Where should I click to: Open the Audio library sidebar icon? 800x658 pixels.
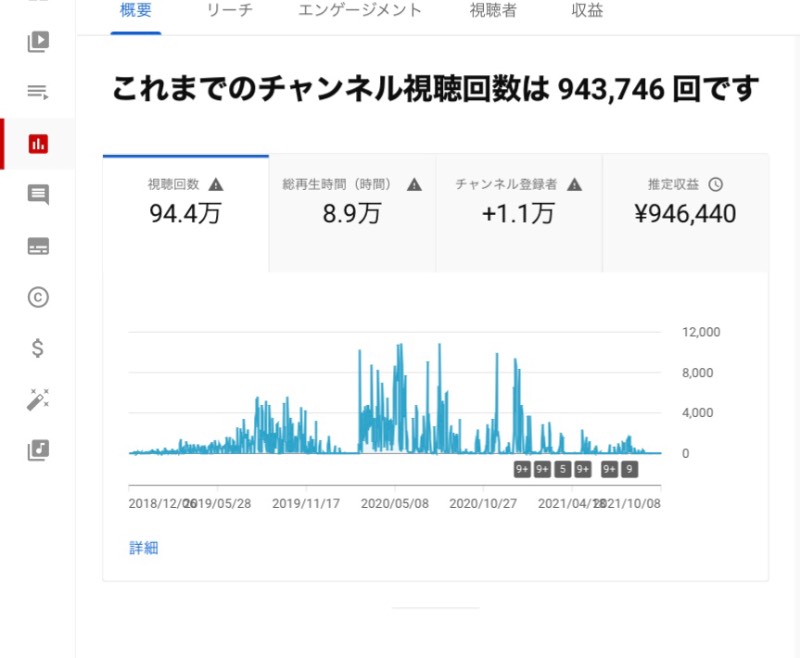click(38, 450)
